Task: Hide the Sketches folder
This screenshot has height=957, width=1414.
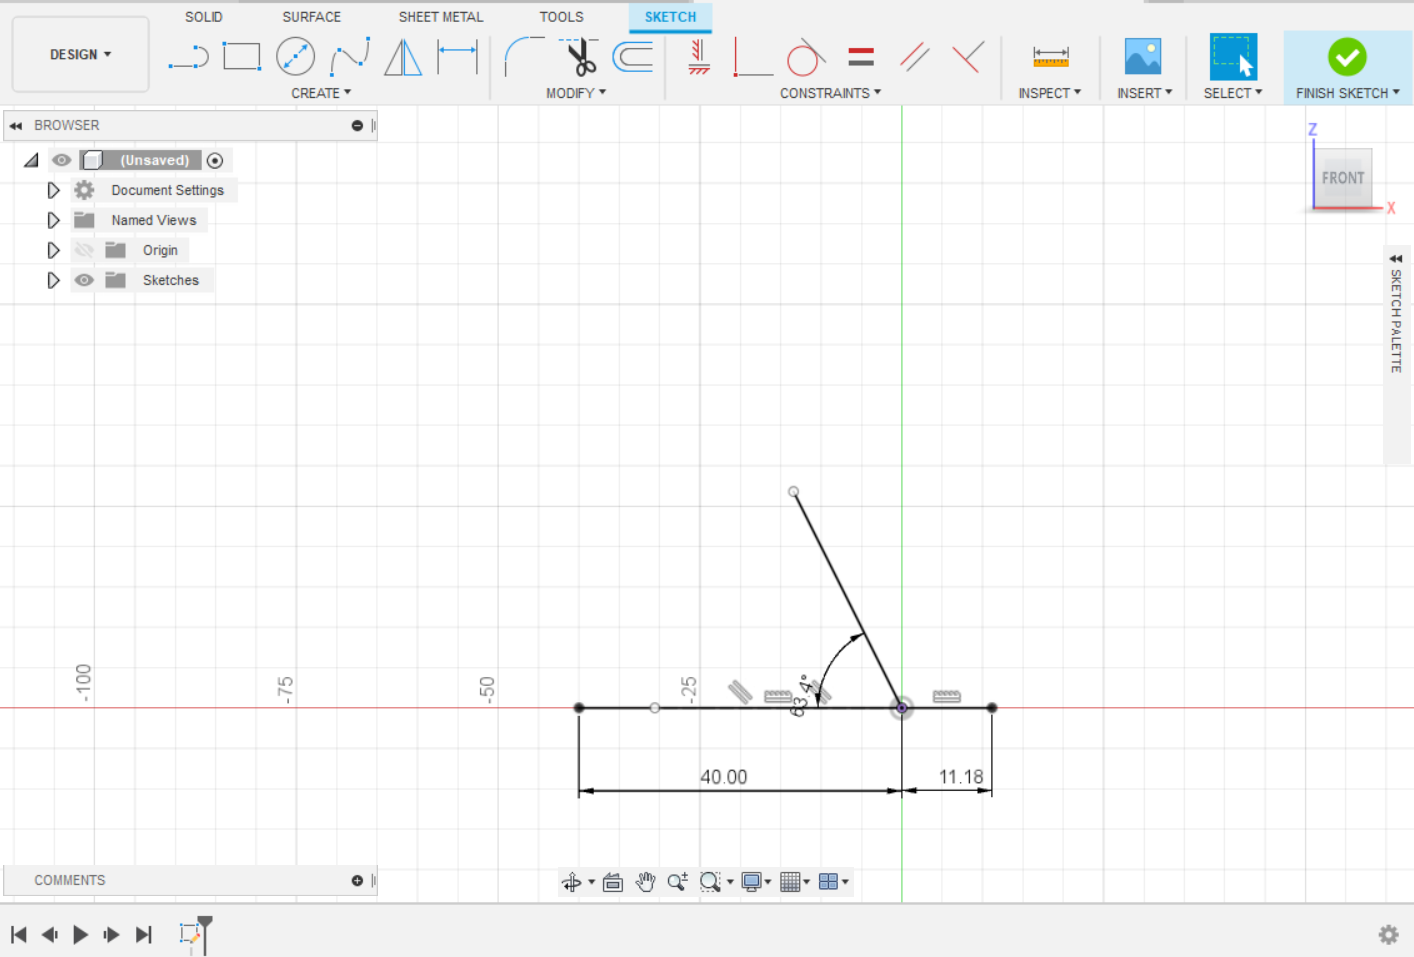Action: pos(84,280)
